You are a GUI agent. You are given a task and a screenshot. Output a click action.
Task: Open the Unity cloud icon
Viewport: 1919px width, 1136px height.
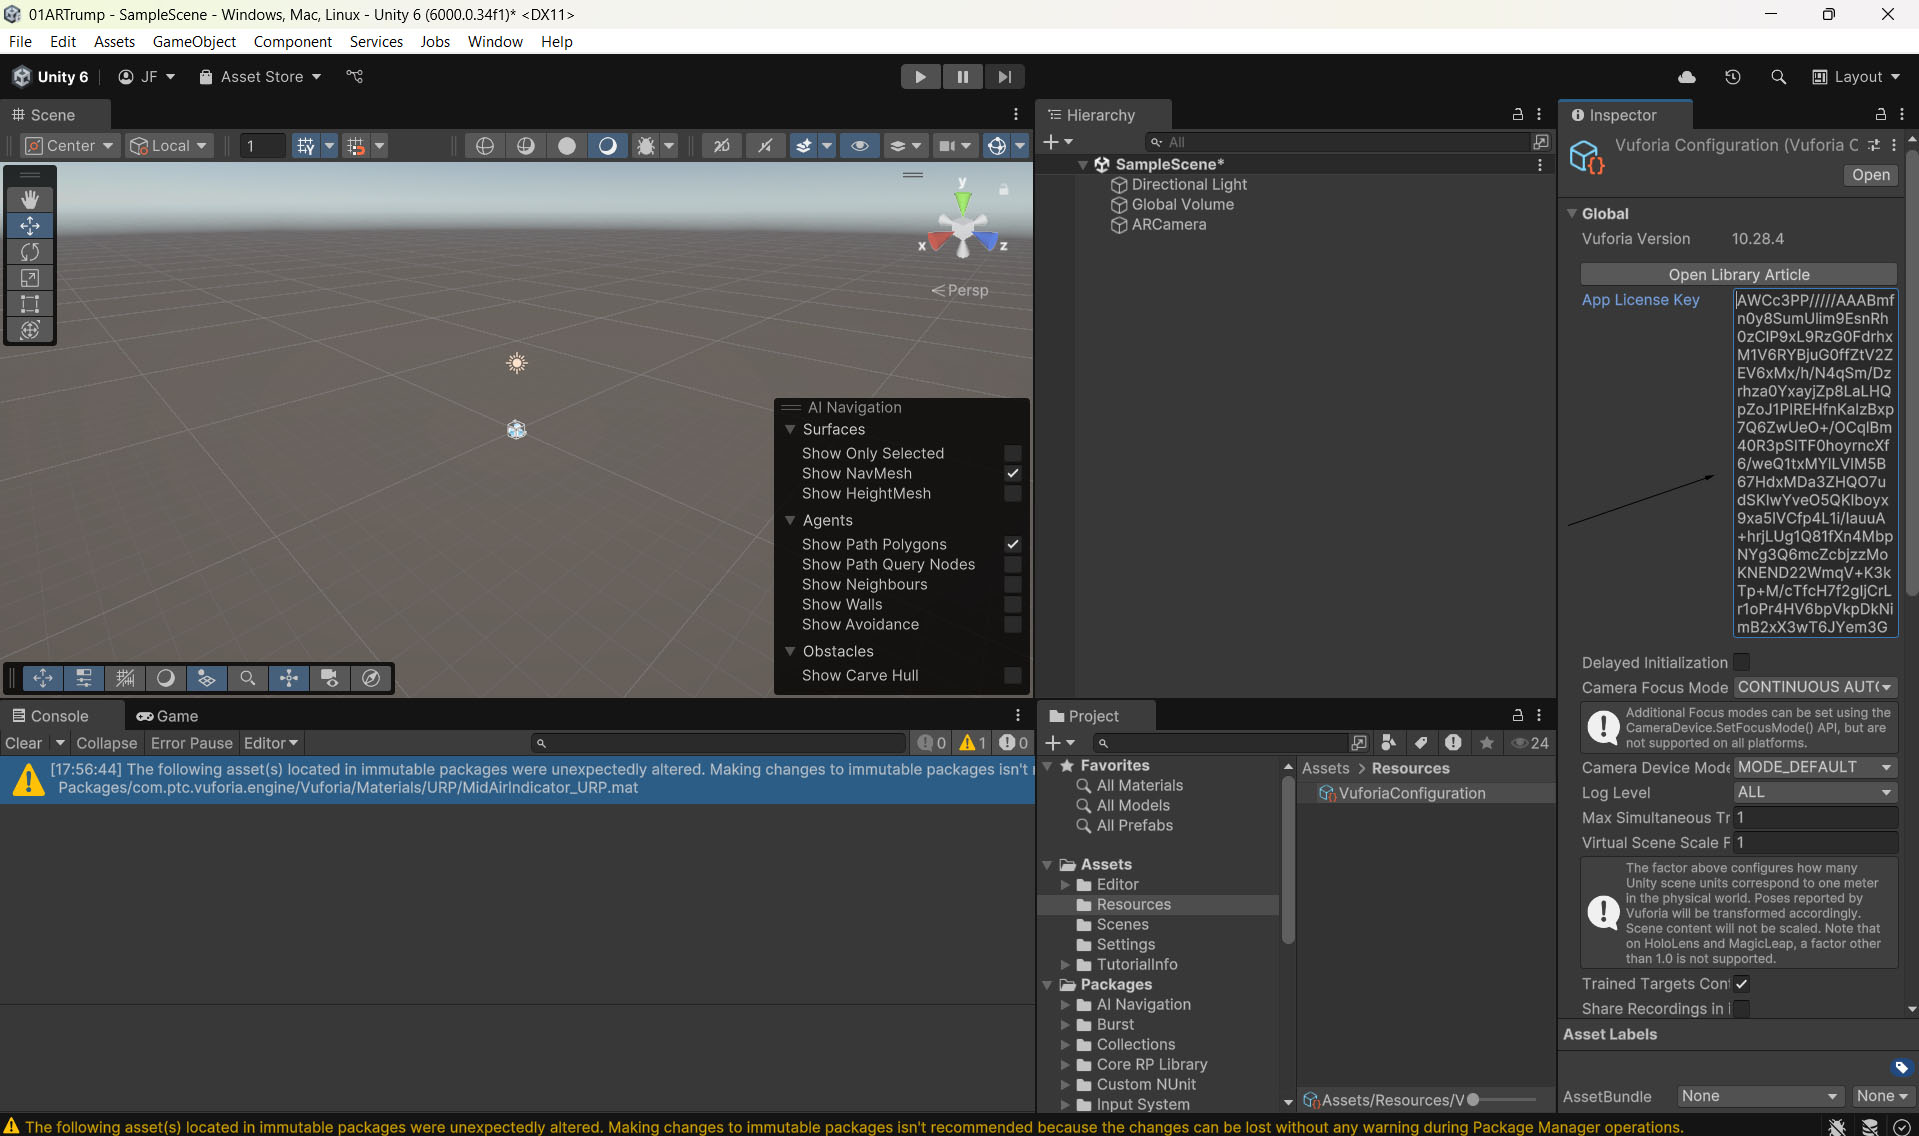point(1687,77)
